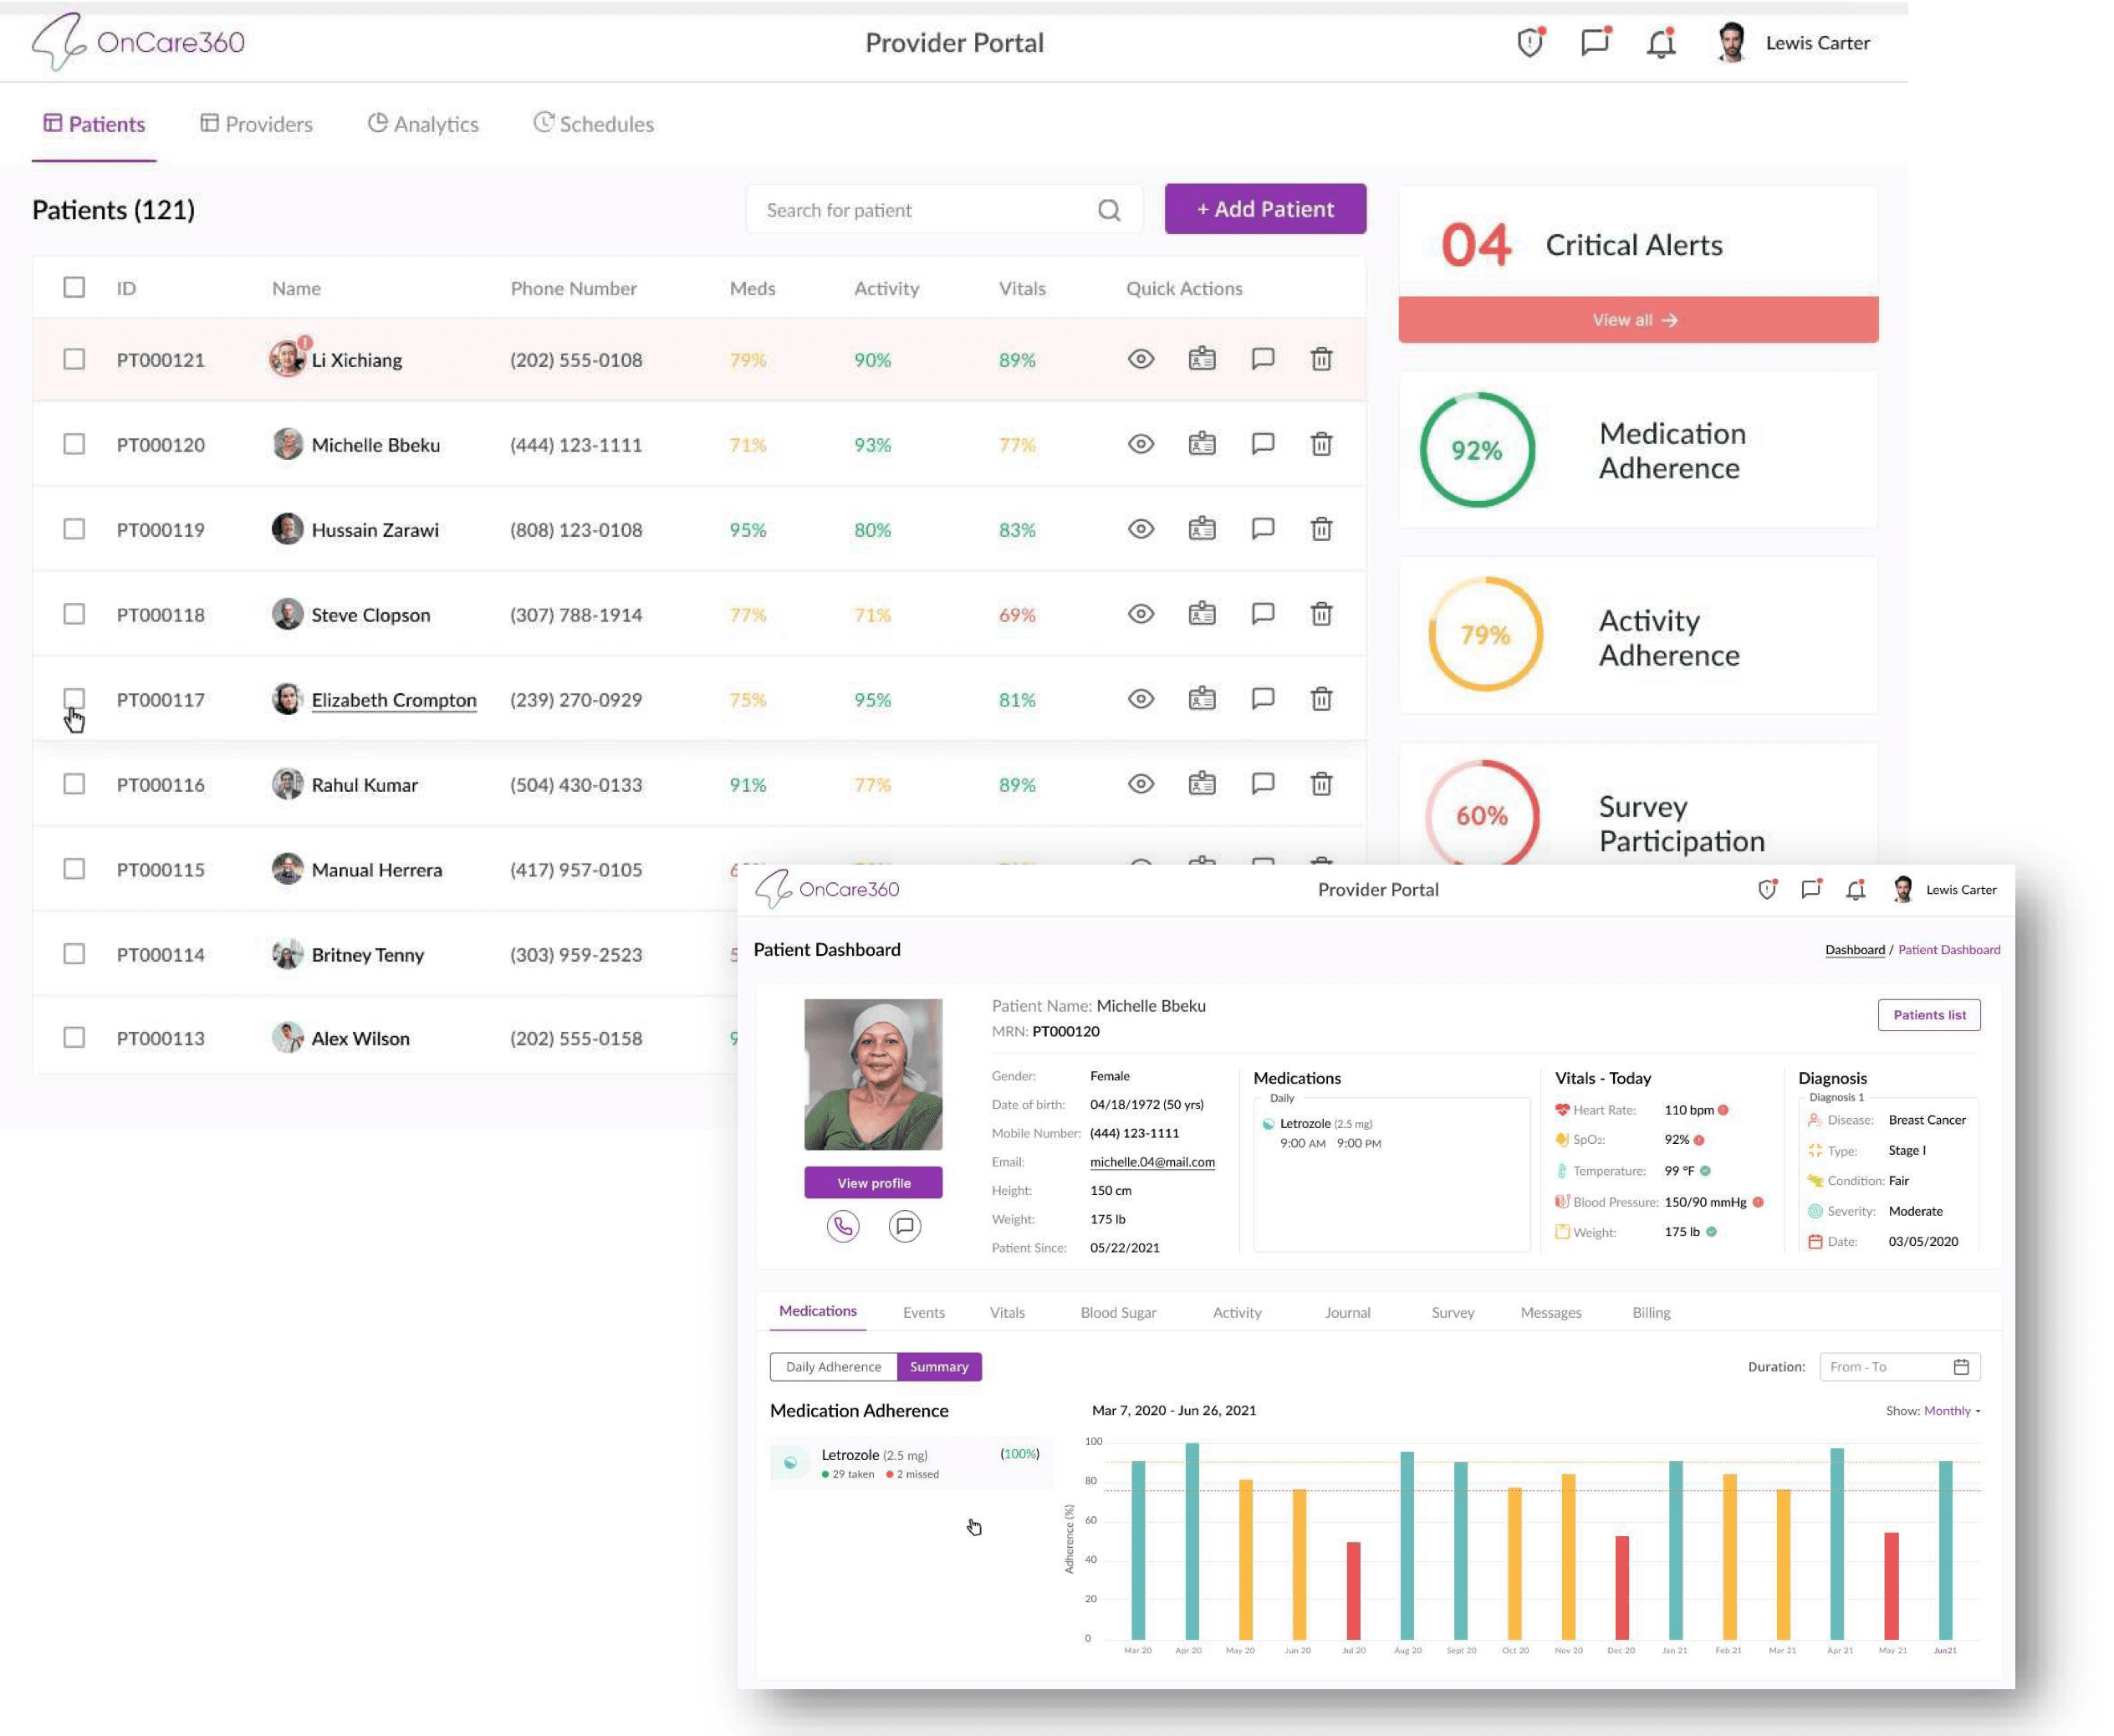Check the box for PT000121
Screen dimensions: 2114x1736
pos(74,359)
